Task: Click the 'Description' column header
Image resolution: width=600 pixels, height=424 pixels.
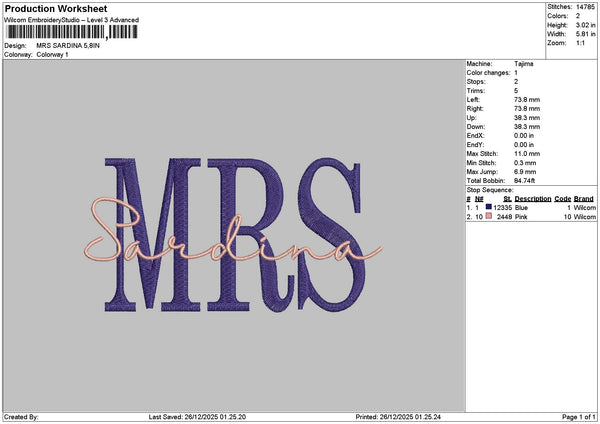Action: click(x=533, y=199)
